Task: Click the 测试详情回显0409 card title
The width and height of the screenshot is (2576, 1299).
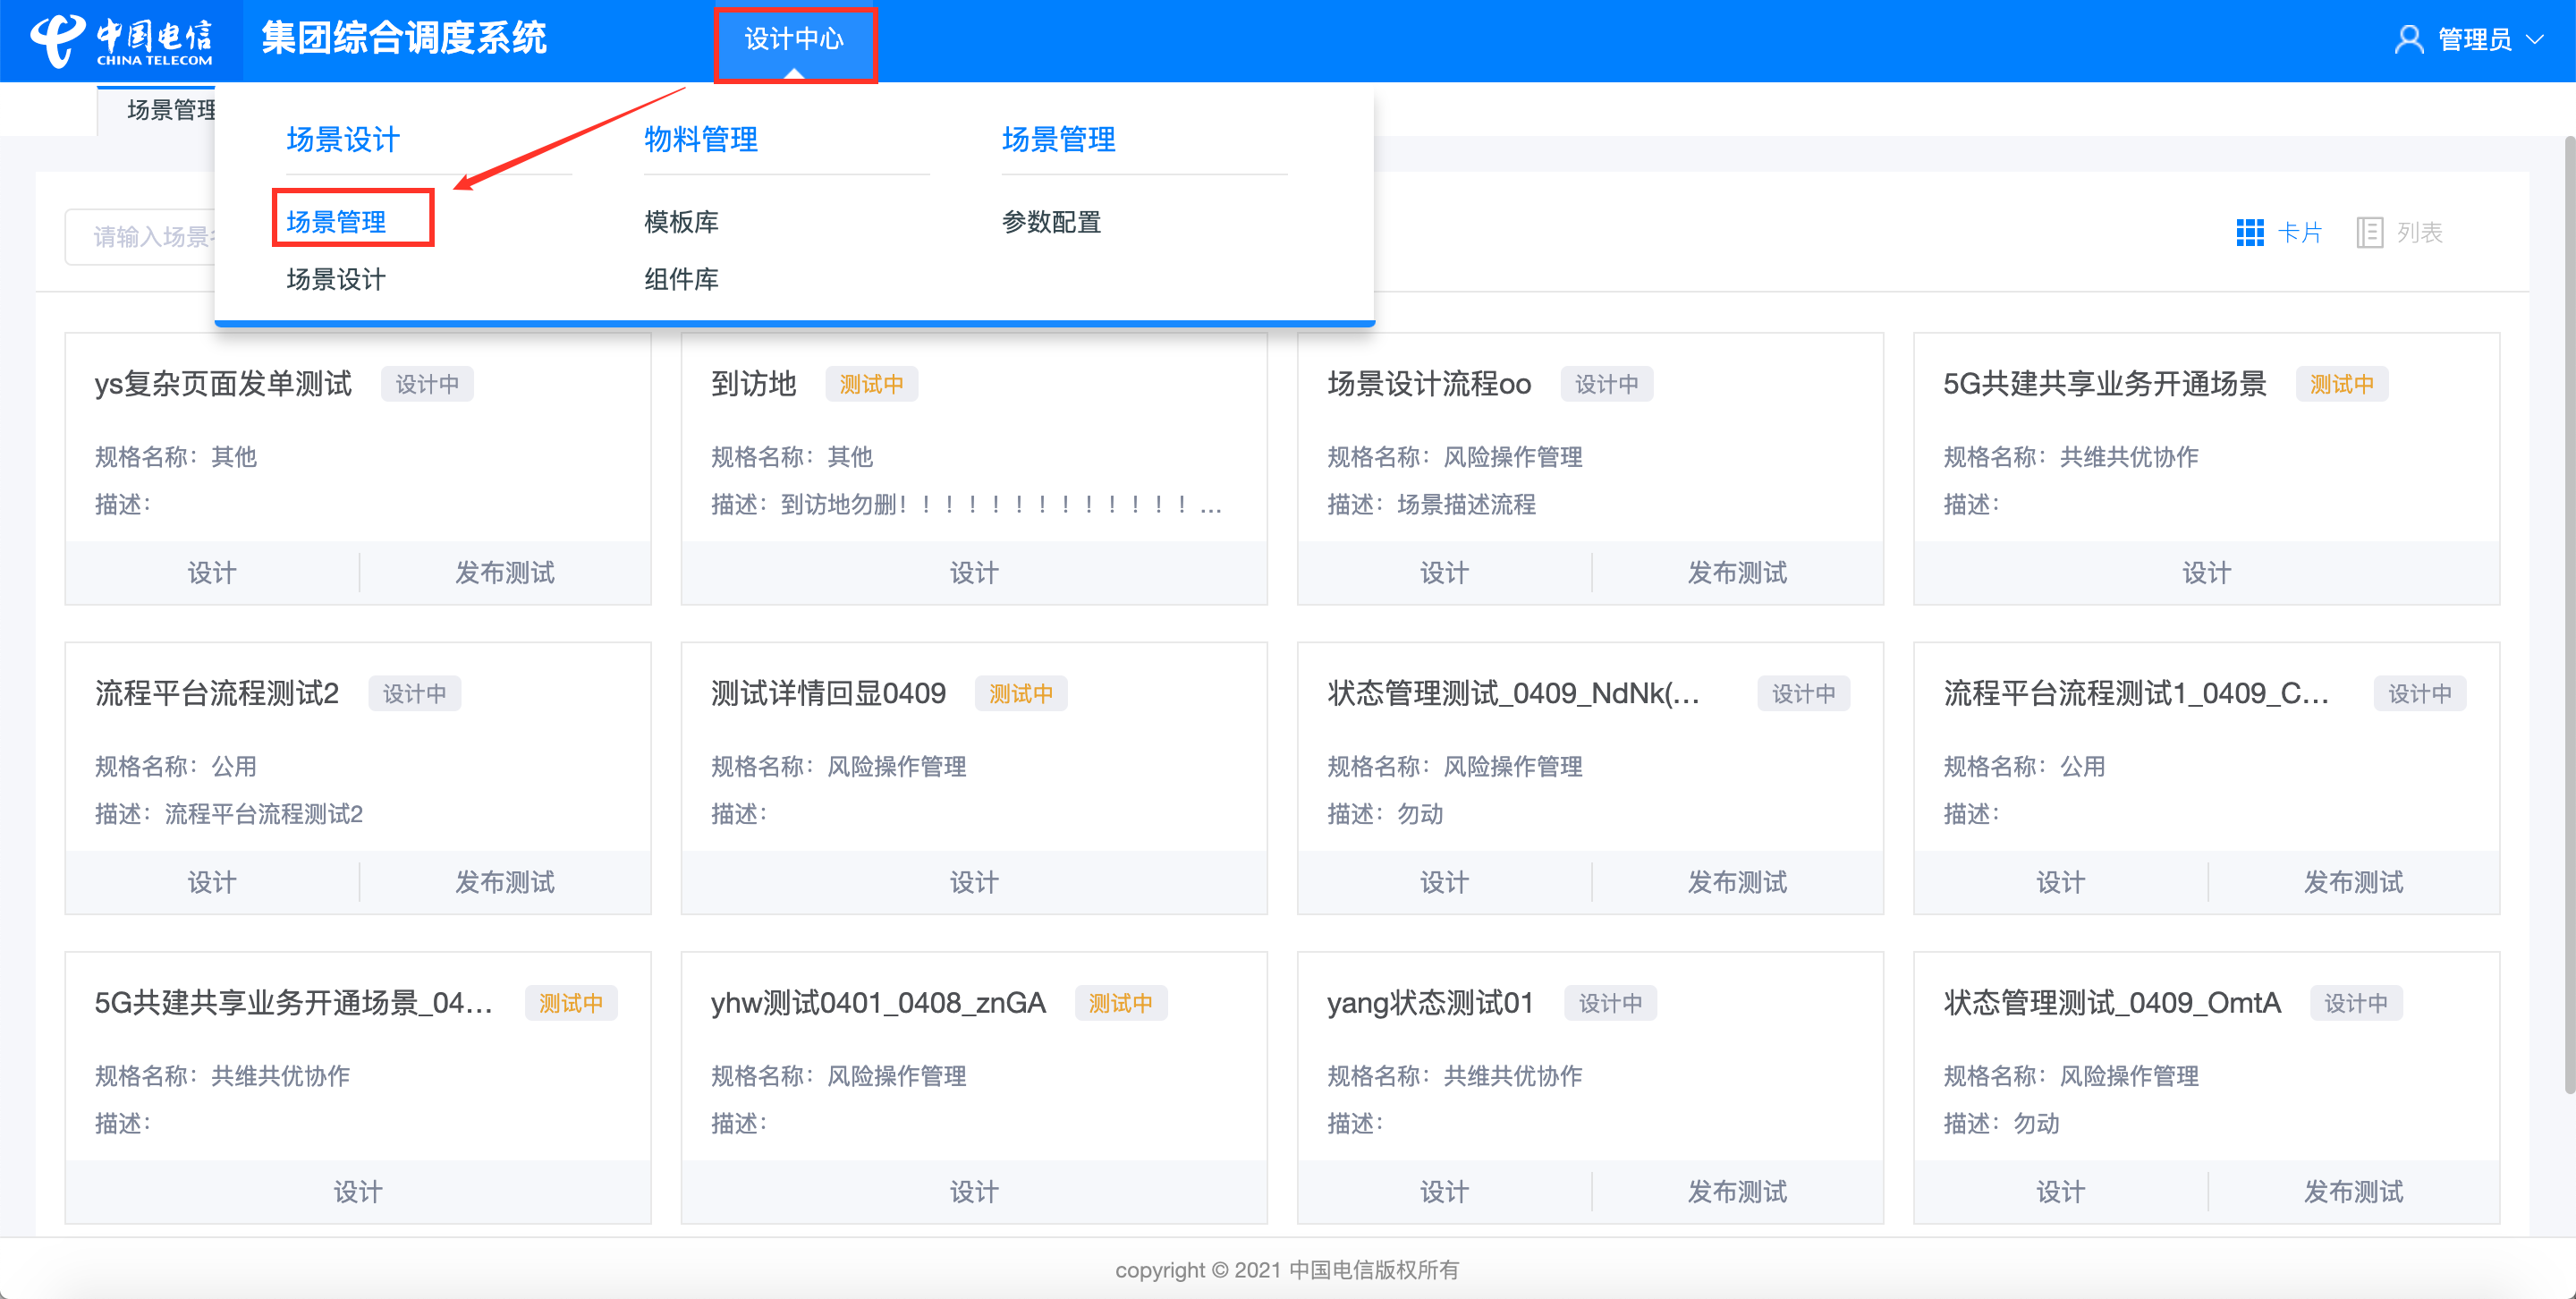Action: point(828,693)
